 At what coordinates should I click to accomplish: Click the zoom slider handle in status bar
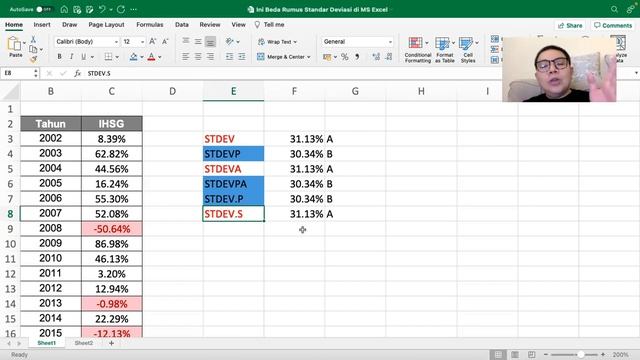coord(581,355)
